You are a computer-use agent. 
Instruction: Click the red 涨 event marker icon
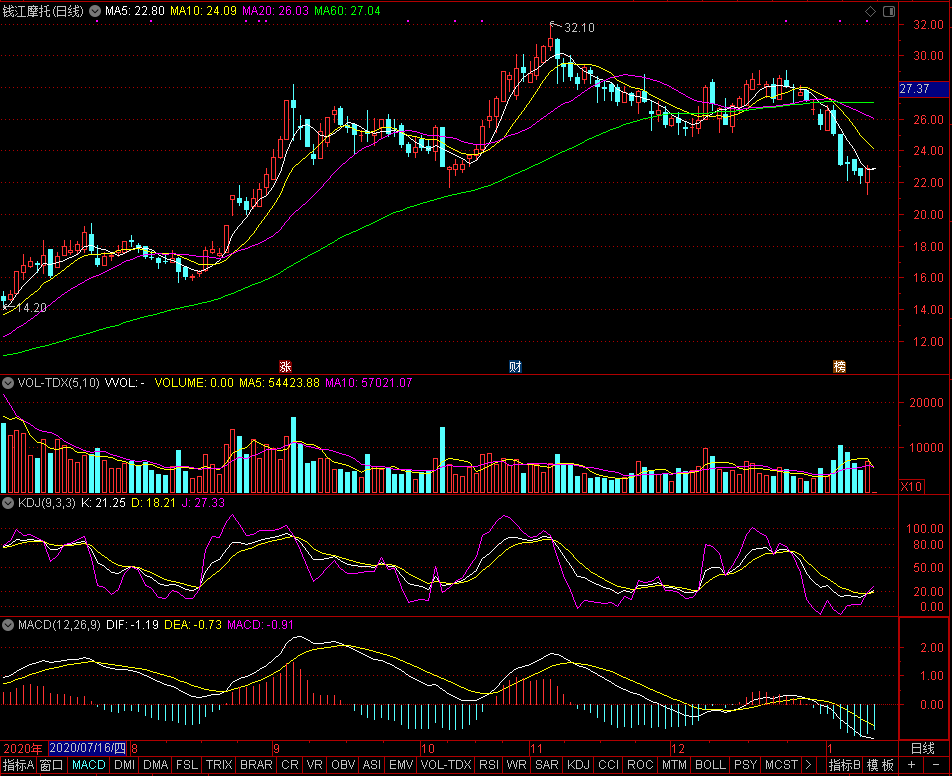[x=285, y=366]
